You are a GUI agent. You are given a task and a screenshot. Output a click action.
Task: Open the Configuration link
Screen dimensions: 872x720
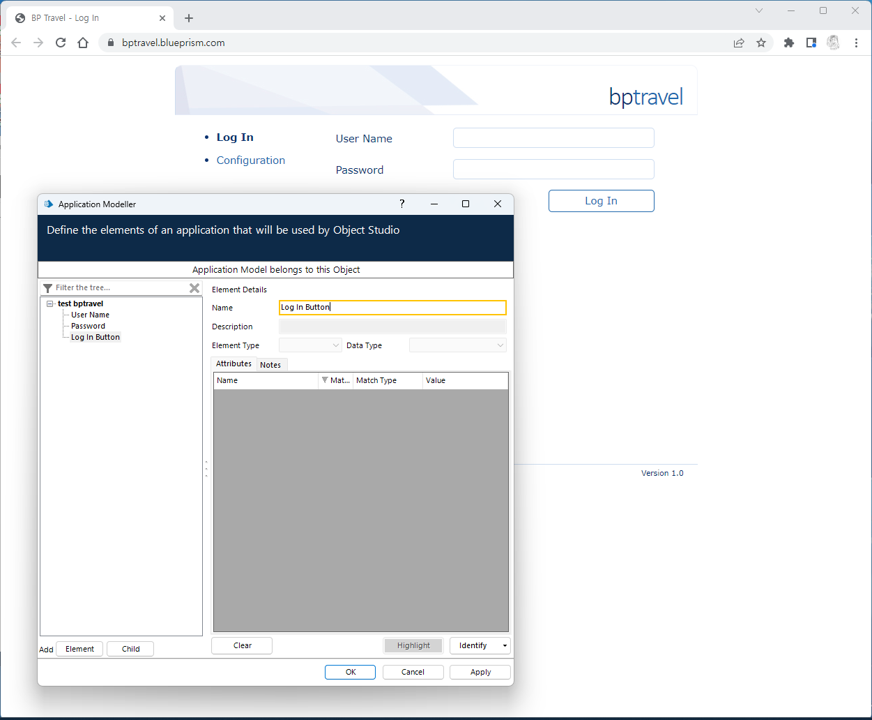coord(250,160)
